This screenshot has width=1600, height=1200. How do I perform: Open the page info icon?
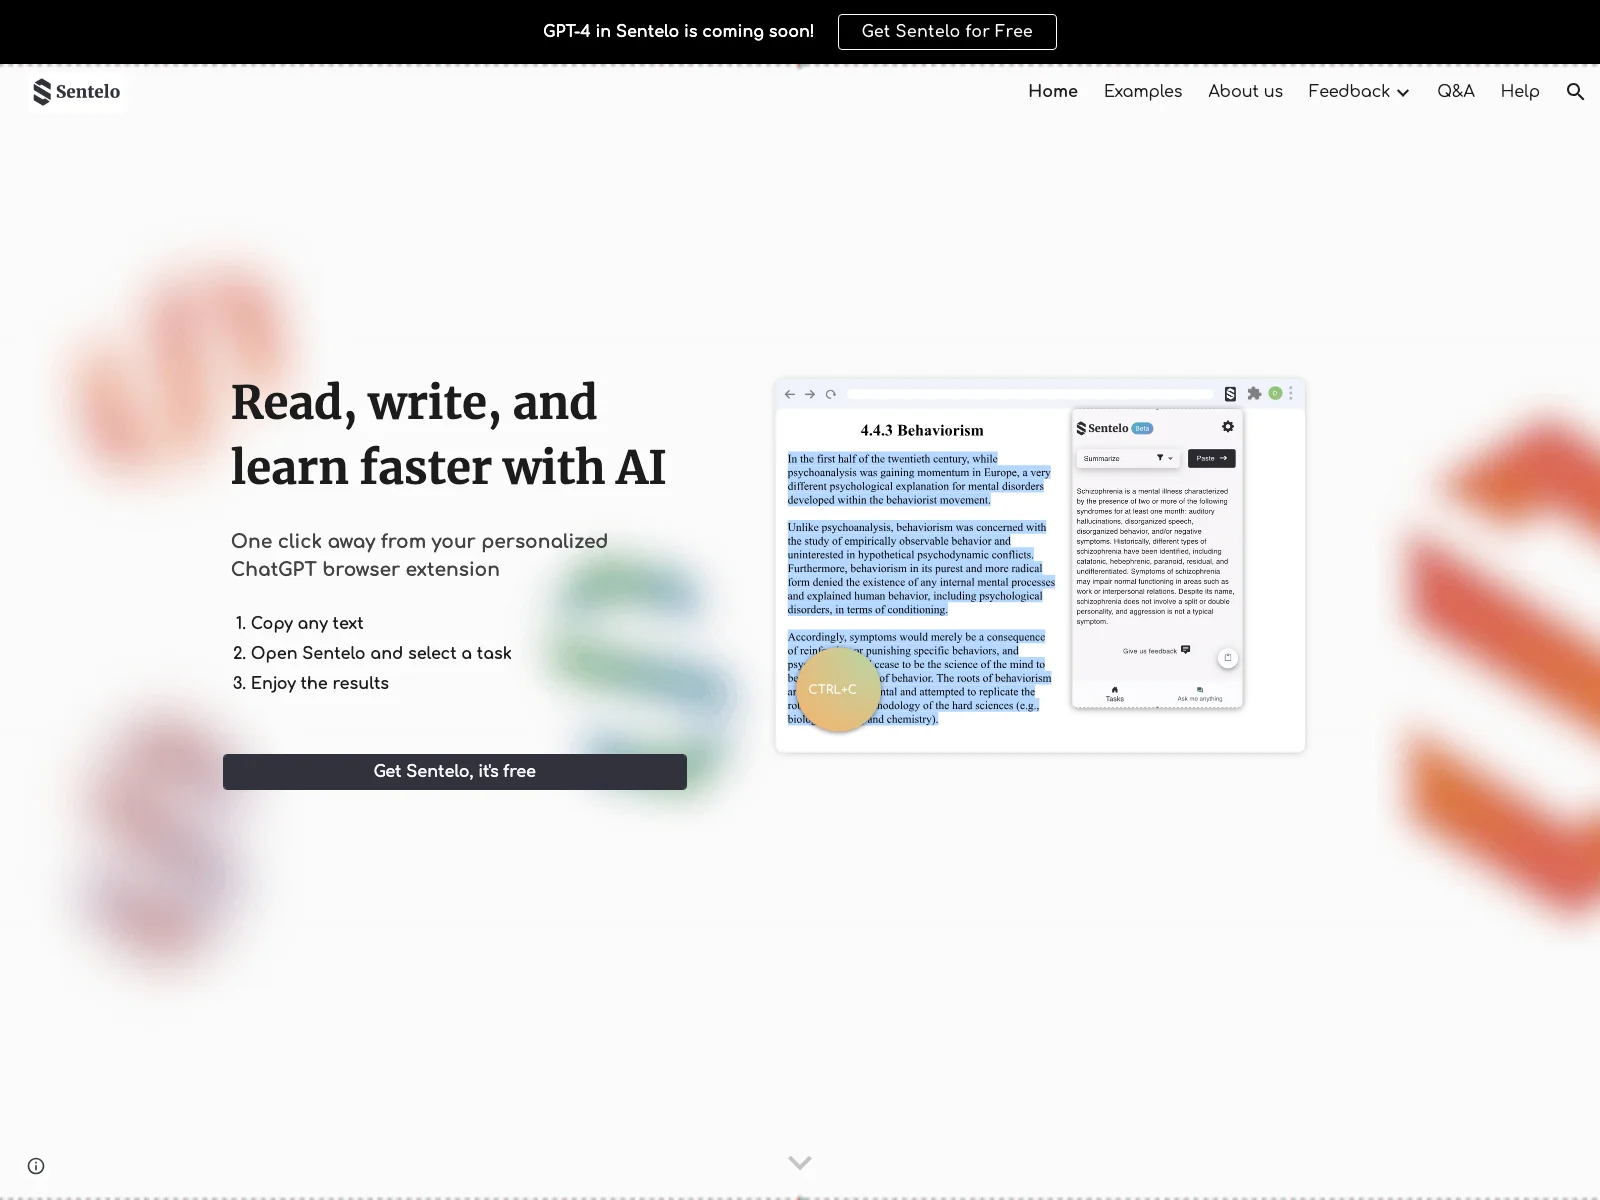pos(36,1166)
